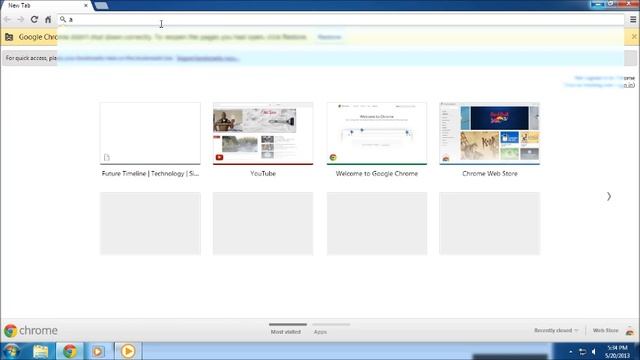Viewport: 640px width, 360px height.
Task: Reload the page with the refresh icon
Action: pyautogui.click(x=34, y=19)
